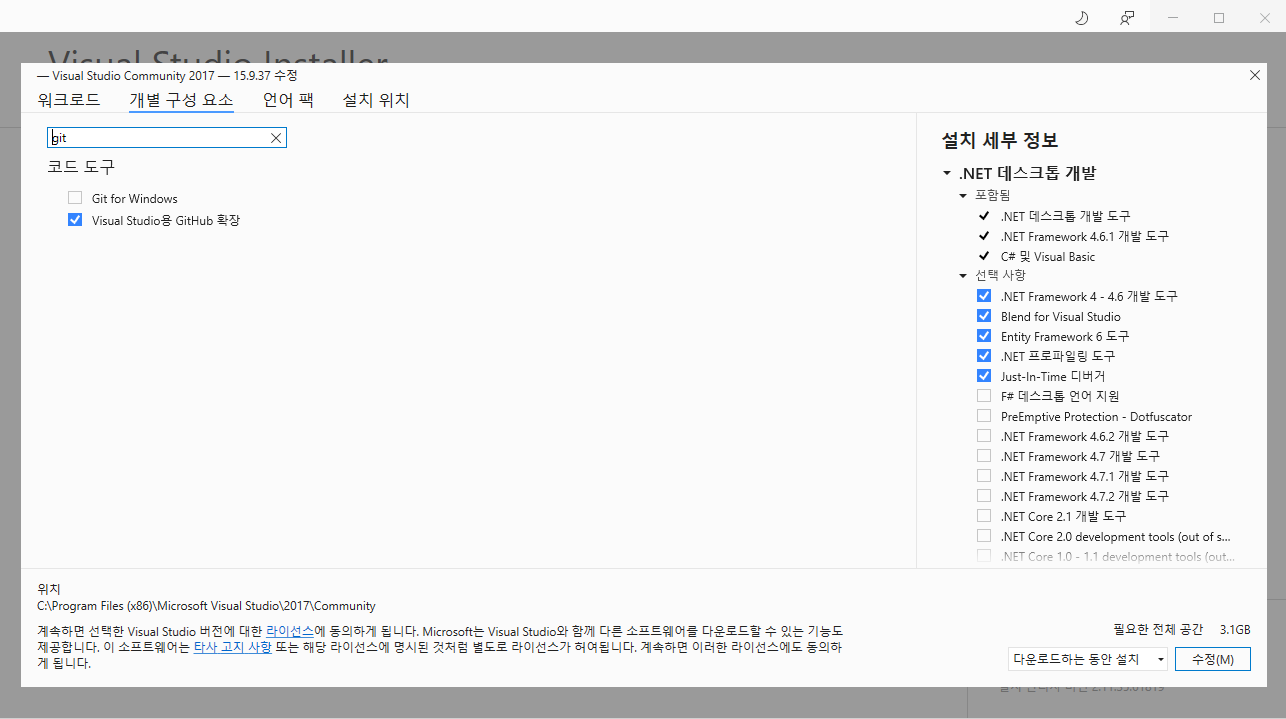The height and width of the screenshot is (719, 1286).
Task: Click the C# 및 Visual Basic item
Action: [1047, 256]
